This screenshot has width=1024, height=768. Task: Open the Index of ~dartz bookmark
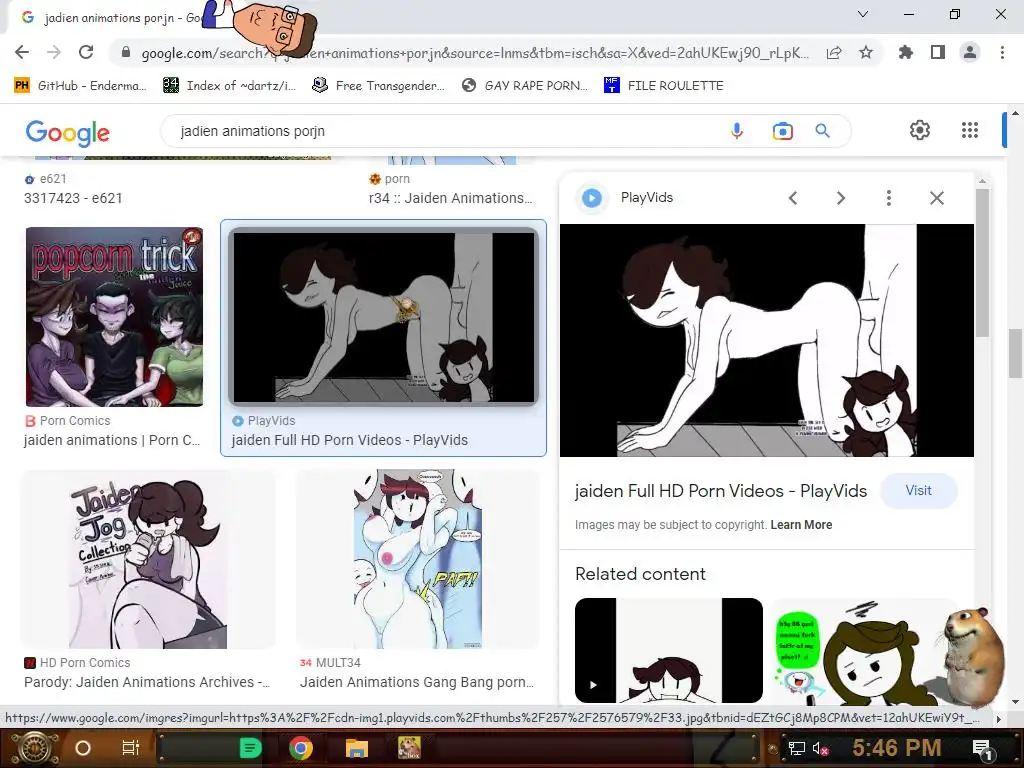click(229, 86)
